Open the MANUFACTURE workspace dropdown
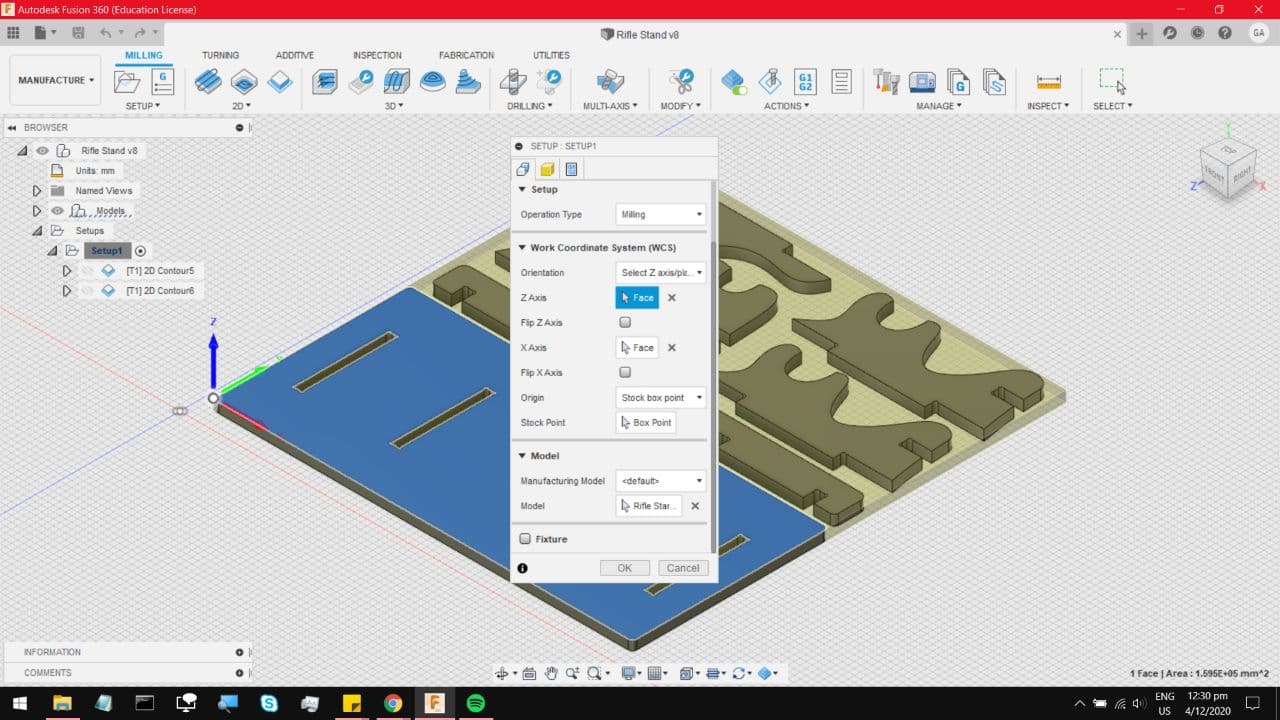 point(56,80)
